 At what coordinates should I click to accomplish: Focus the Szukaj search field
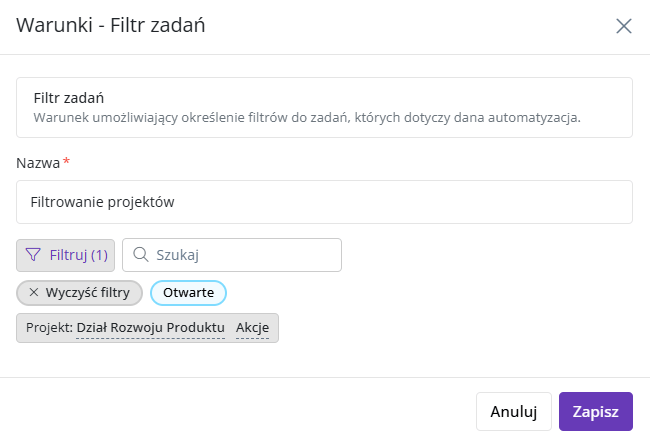232,255
